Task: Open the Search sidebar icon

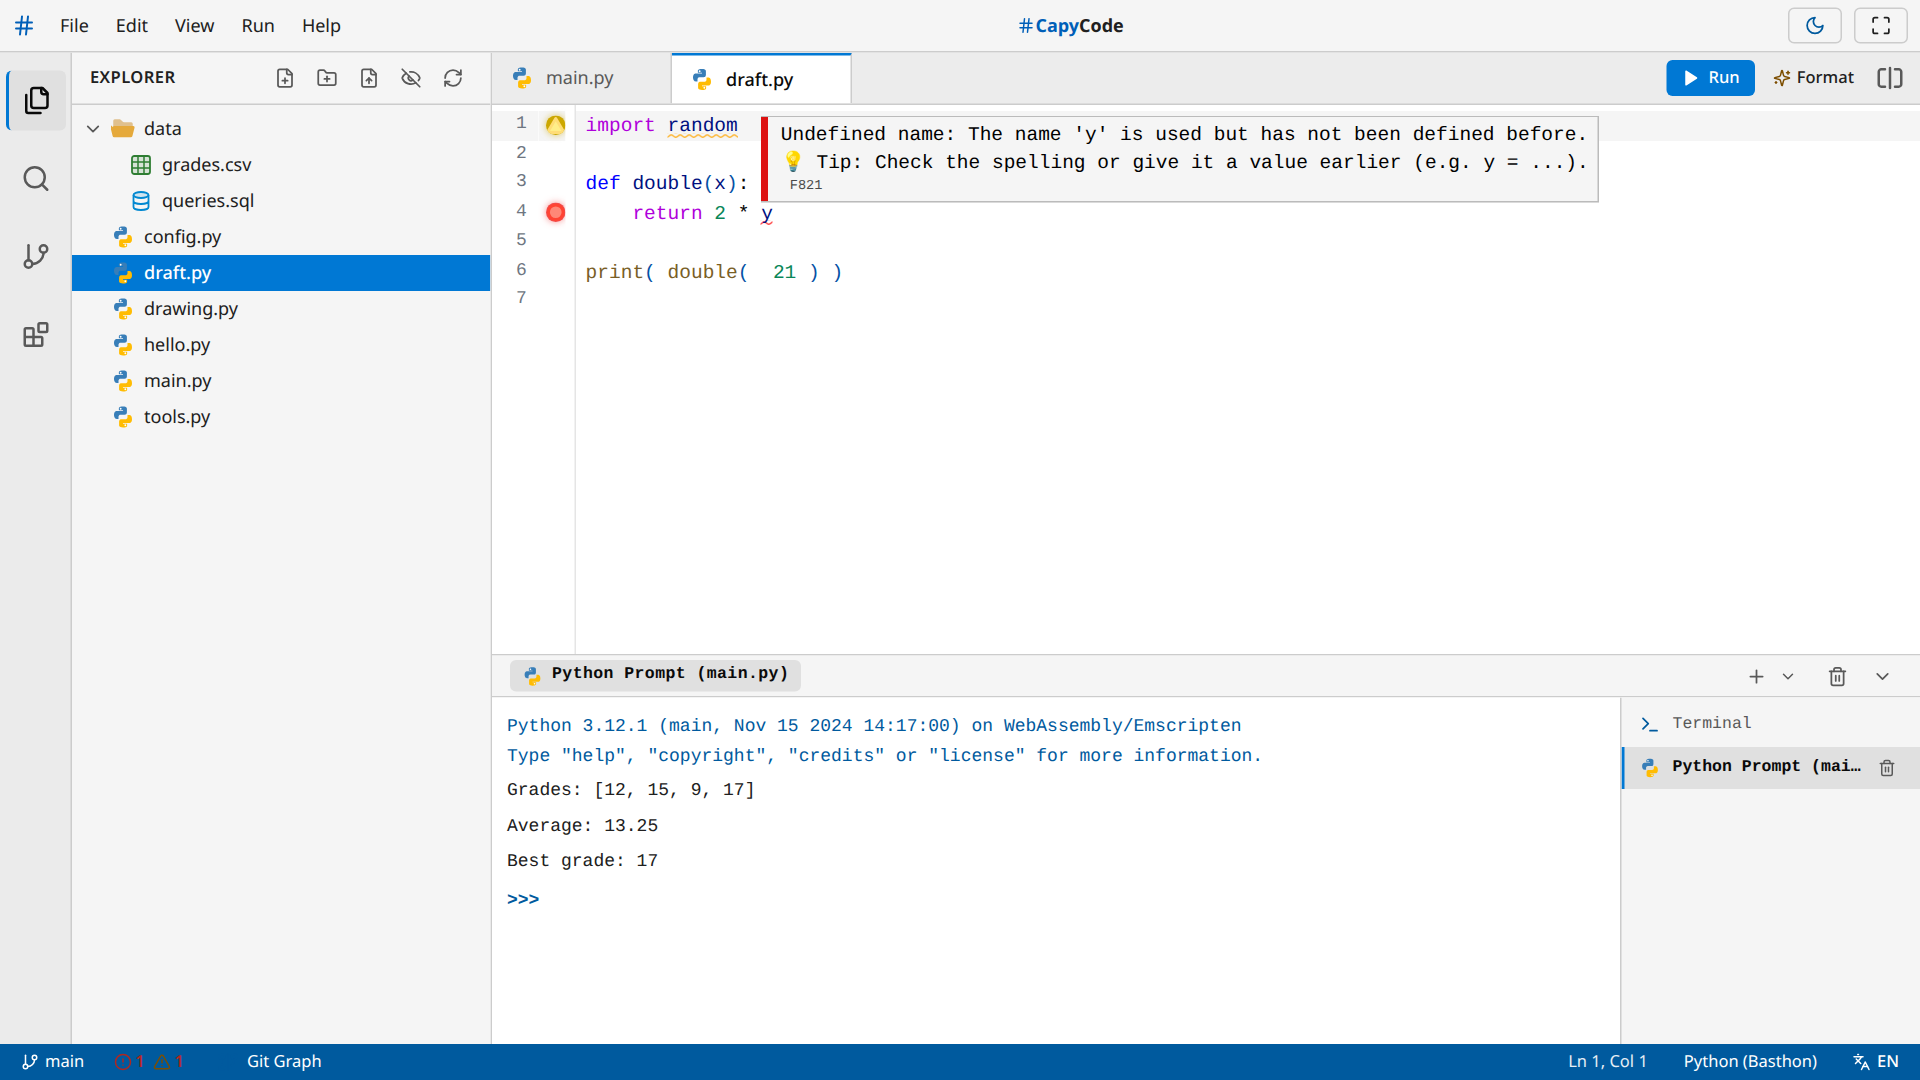Action: [x=36, y=179]
